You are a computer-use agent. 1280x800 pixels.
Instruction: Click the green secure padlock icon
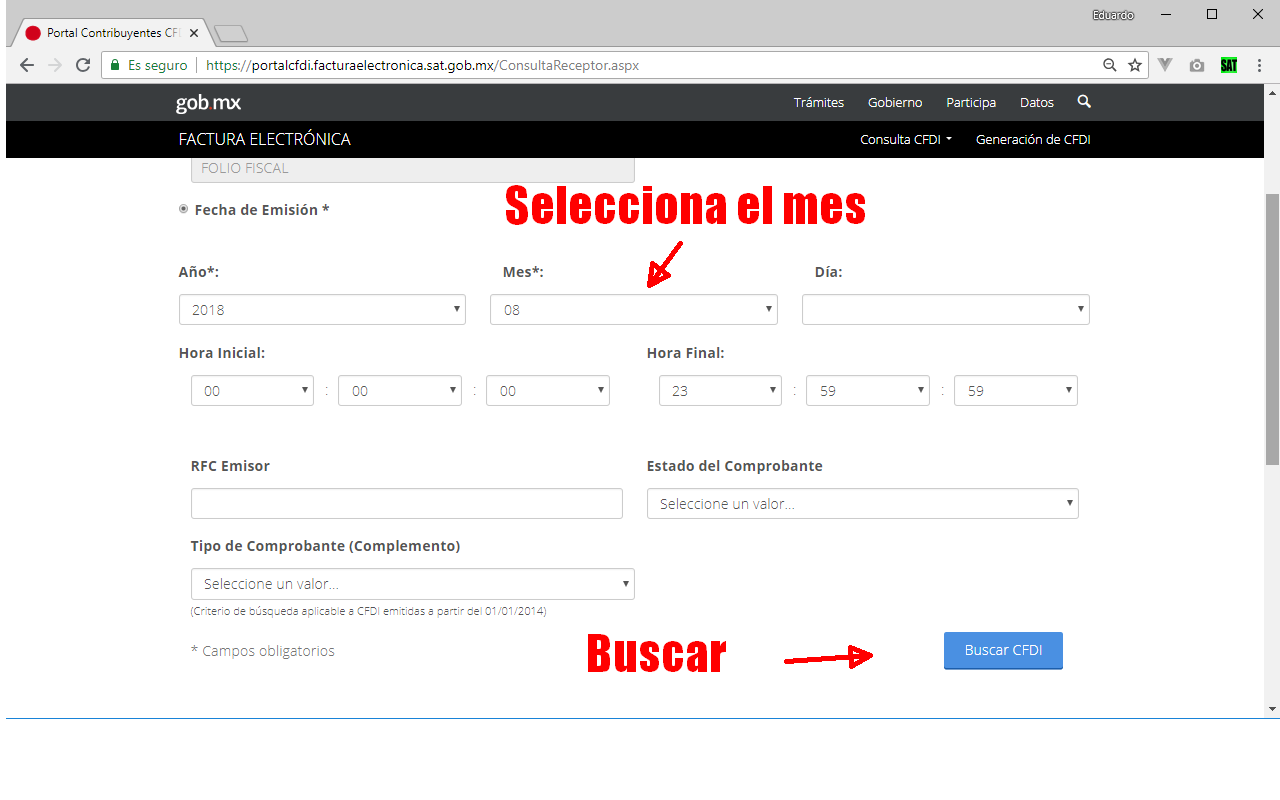tap(115, 65)
